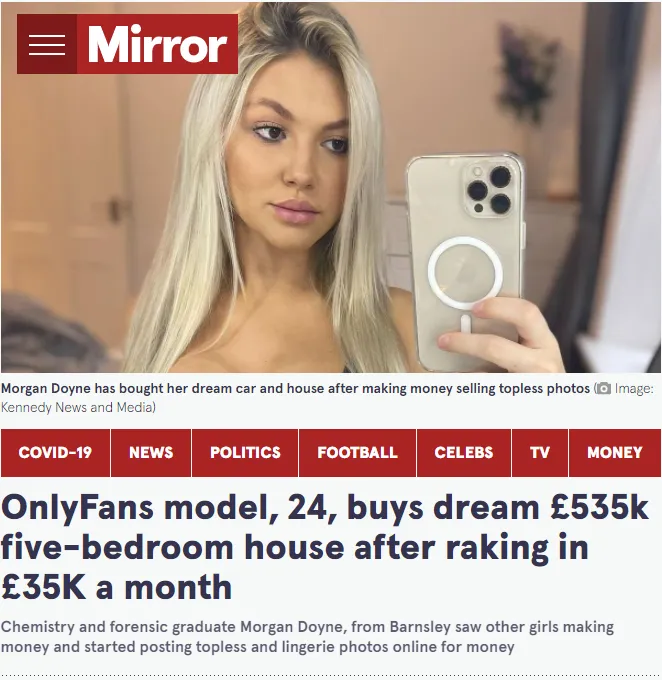This screenshot has width=662, height=680.
Task: Click the photo caption about Morgan Doyne
Action: (295, 389)
